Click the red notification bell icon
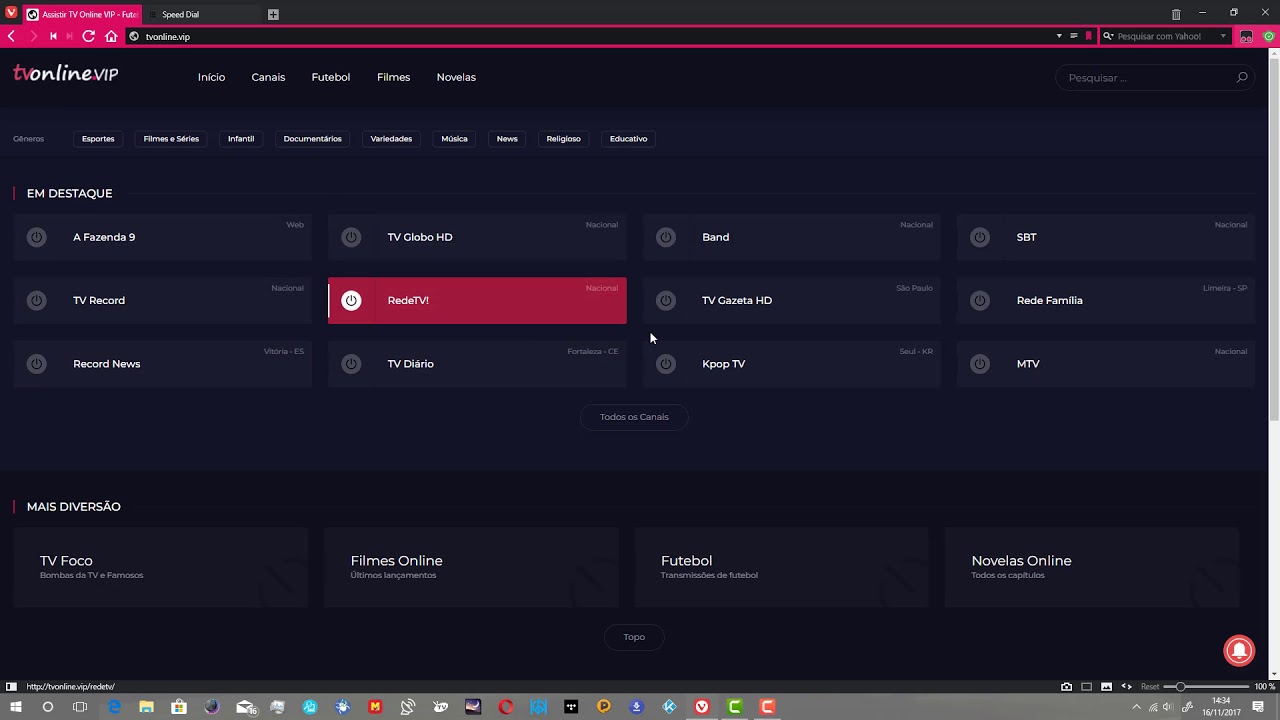 click(1239, 650)
